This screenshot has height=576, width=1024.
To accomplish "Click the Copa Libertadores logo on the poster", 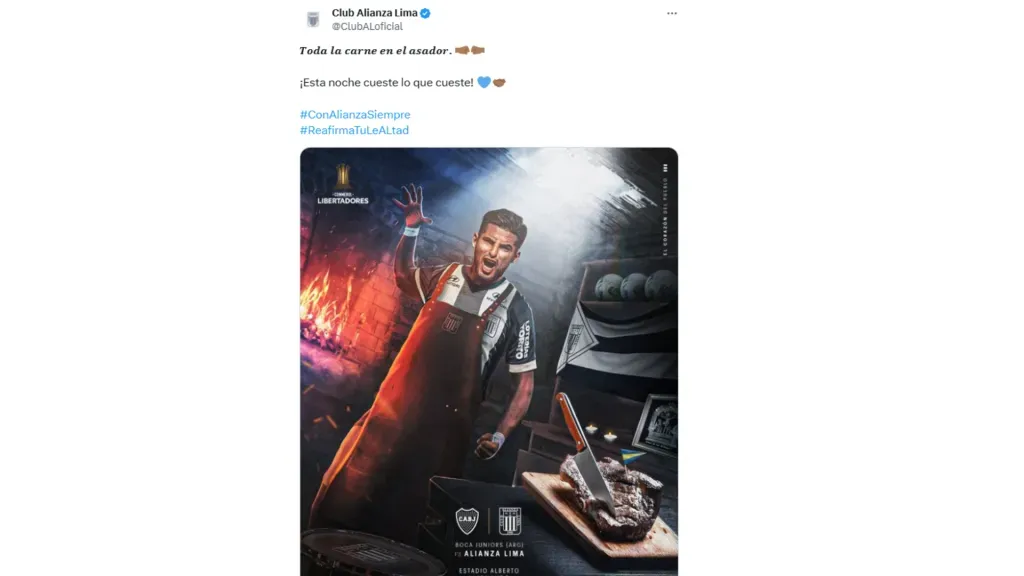I will tap(343, 183).
